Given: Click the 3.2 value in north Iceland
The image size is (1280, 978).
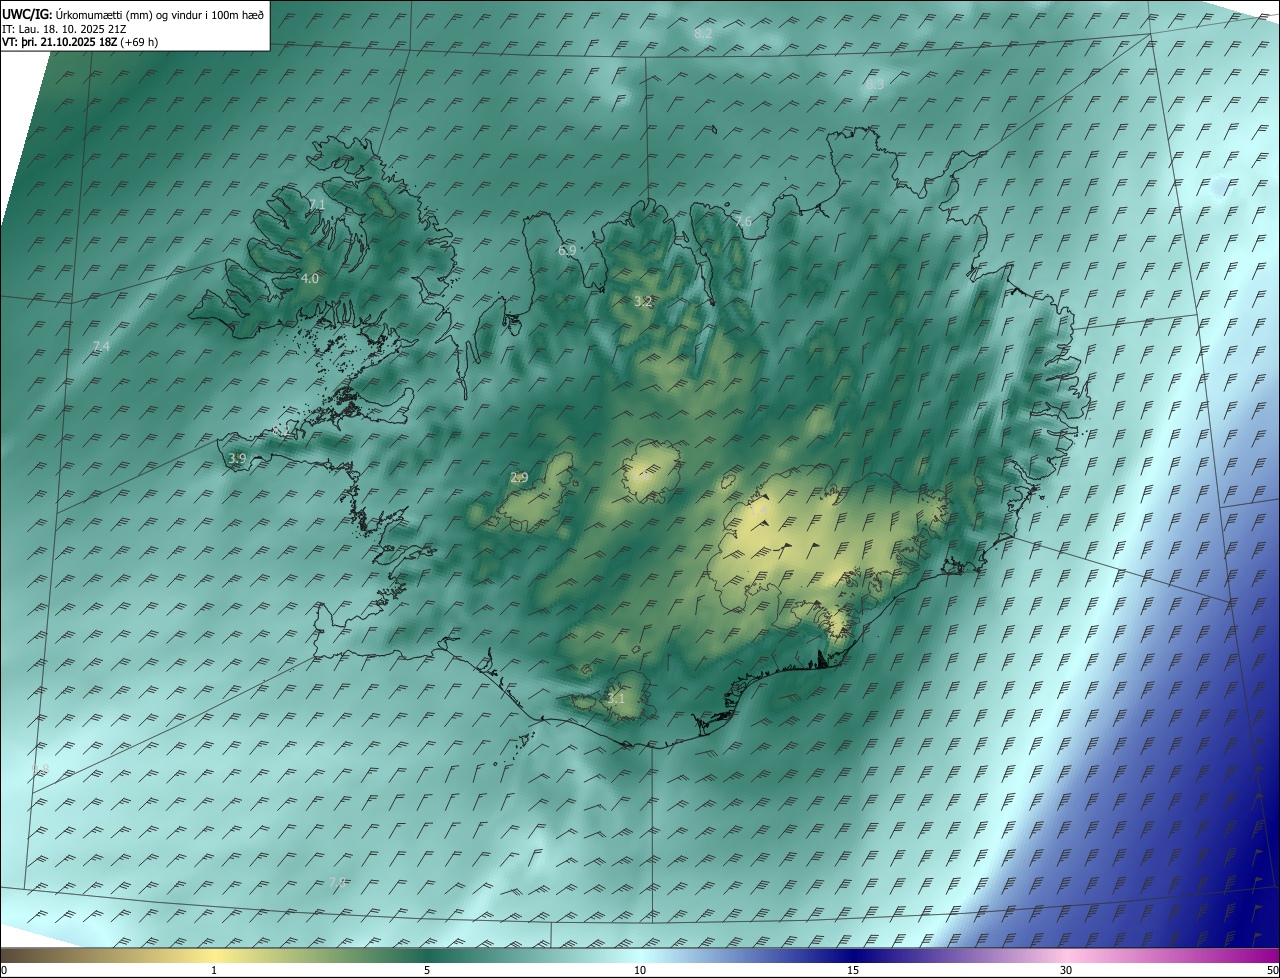Looking at the screenshot, I should click(x=644, y=301).
